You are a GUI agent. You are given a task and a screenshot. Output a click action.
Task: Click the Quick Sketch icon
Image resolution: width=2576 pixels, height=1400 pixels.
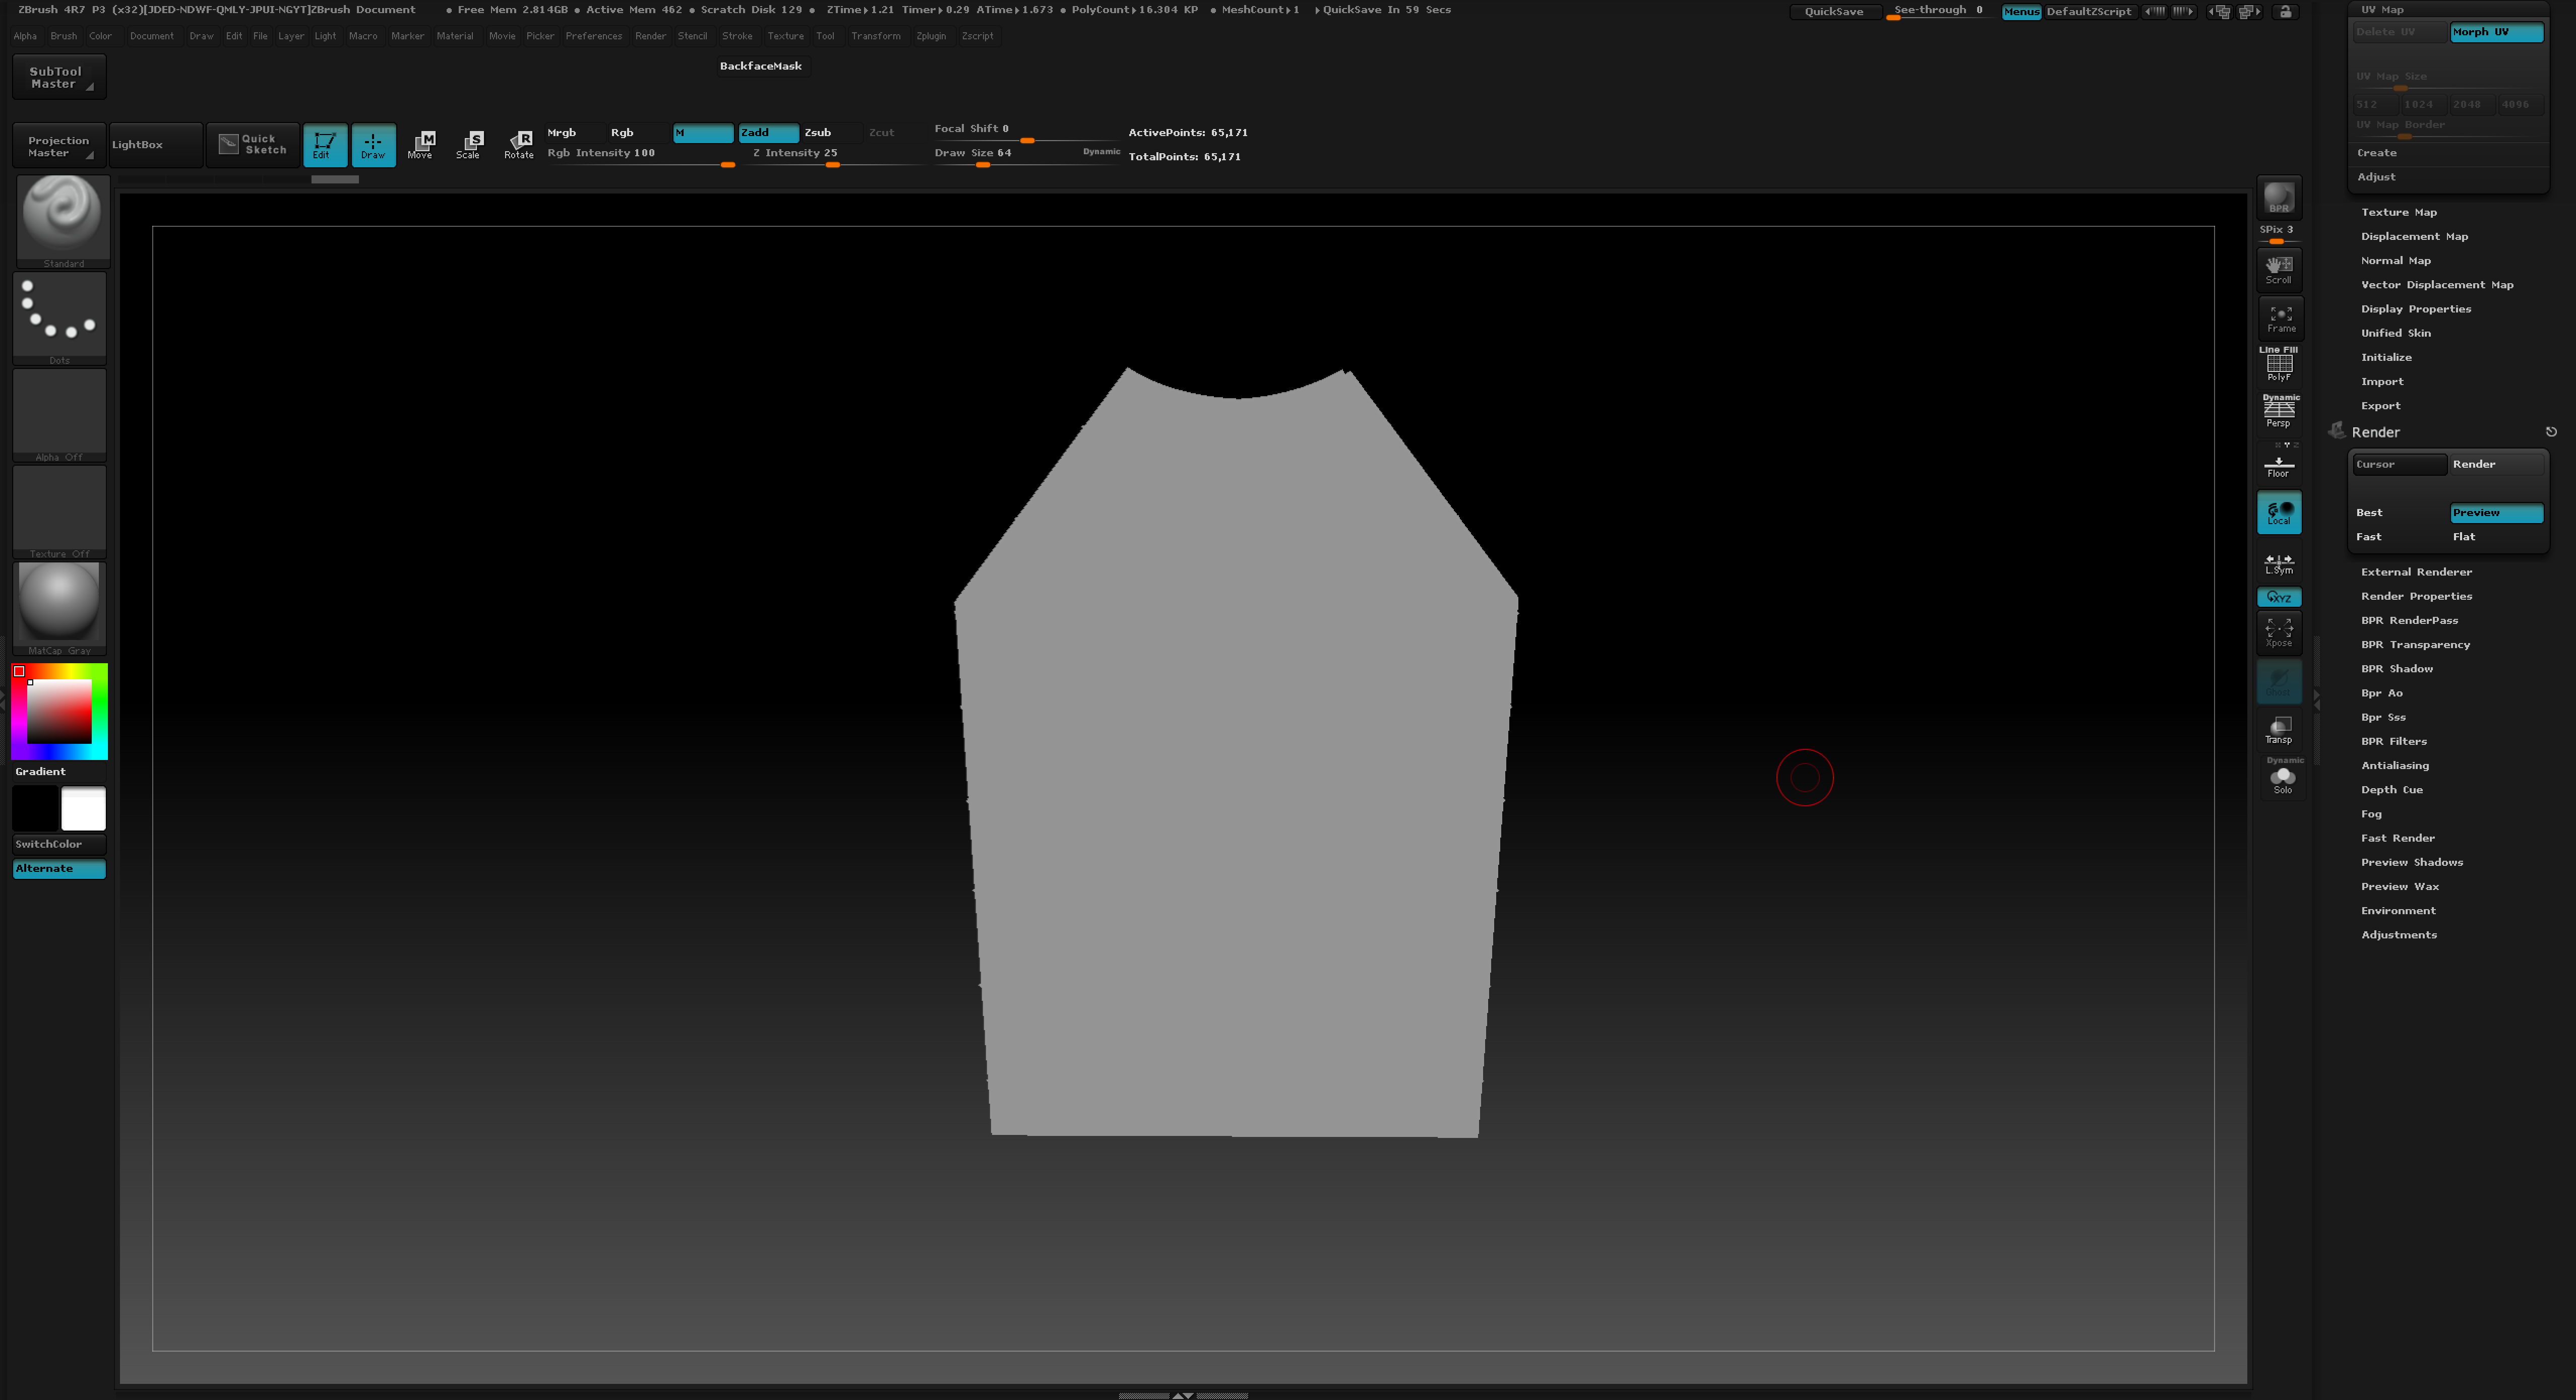point(253,145)
